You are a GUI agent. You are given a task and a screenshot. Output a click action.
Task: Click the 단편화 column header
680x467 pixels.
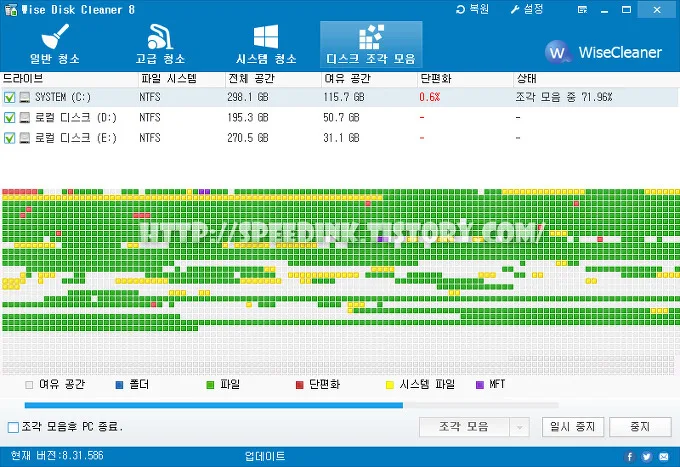(465, 78)
